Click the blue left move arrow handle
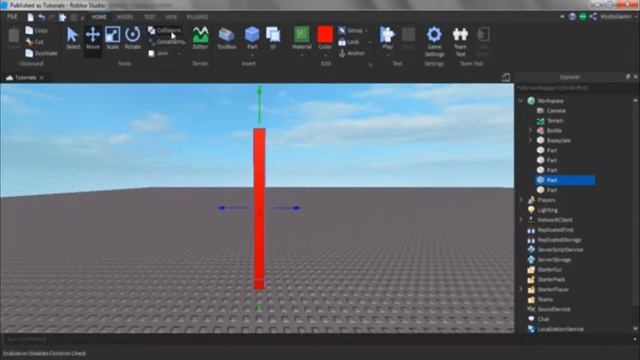Viewport: 640px width, 360px height. (x=233, y=208)
